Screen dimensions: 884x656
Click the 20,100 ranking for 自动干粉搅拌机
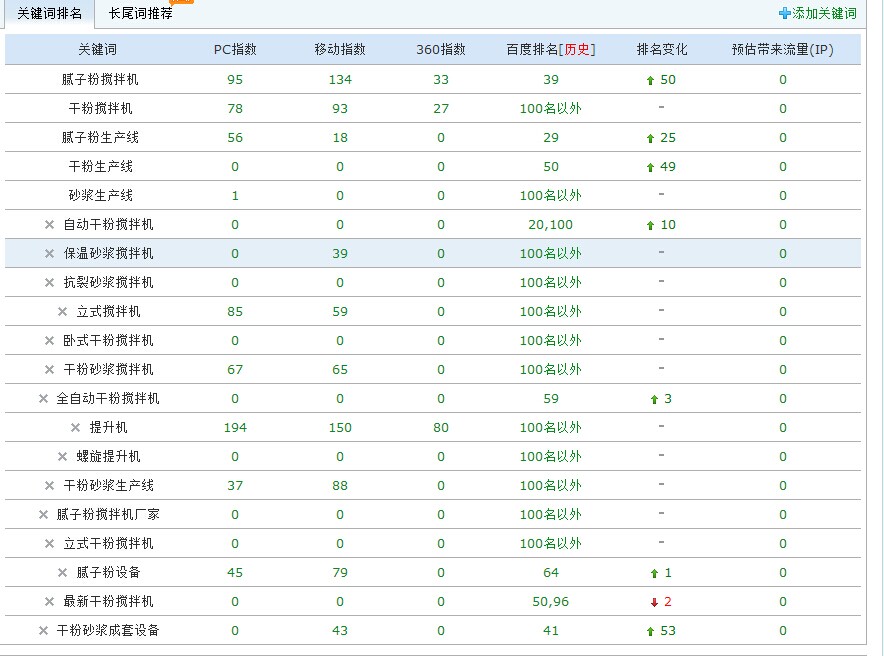pyautogui.click(x=550, y=225)
